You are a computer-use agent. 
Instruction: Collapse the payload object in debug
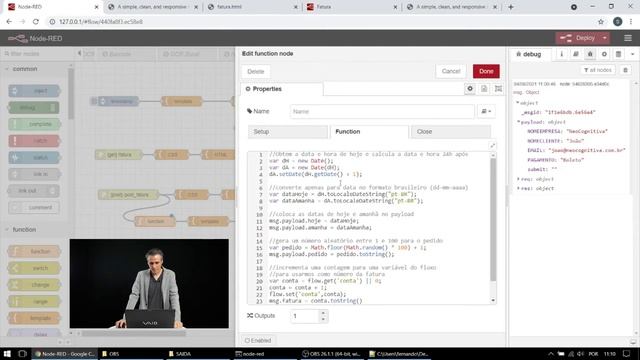pos(519,122)
